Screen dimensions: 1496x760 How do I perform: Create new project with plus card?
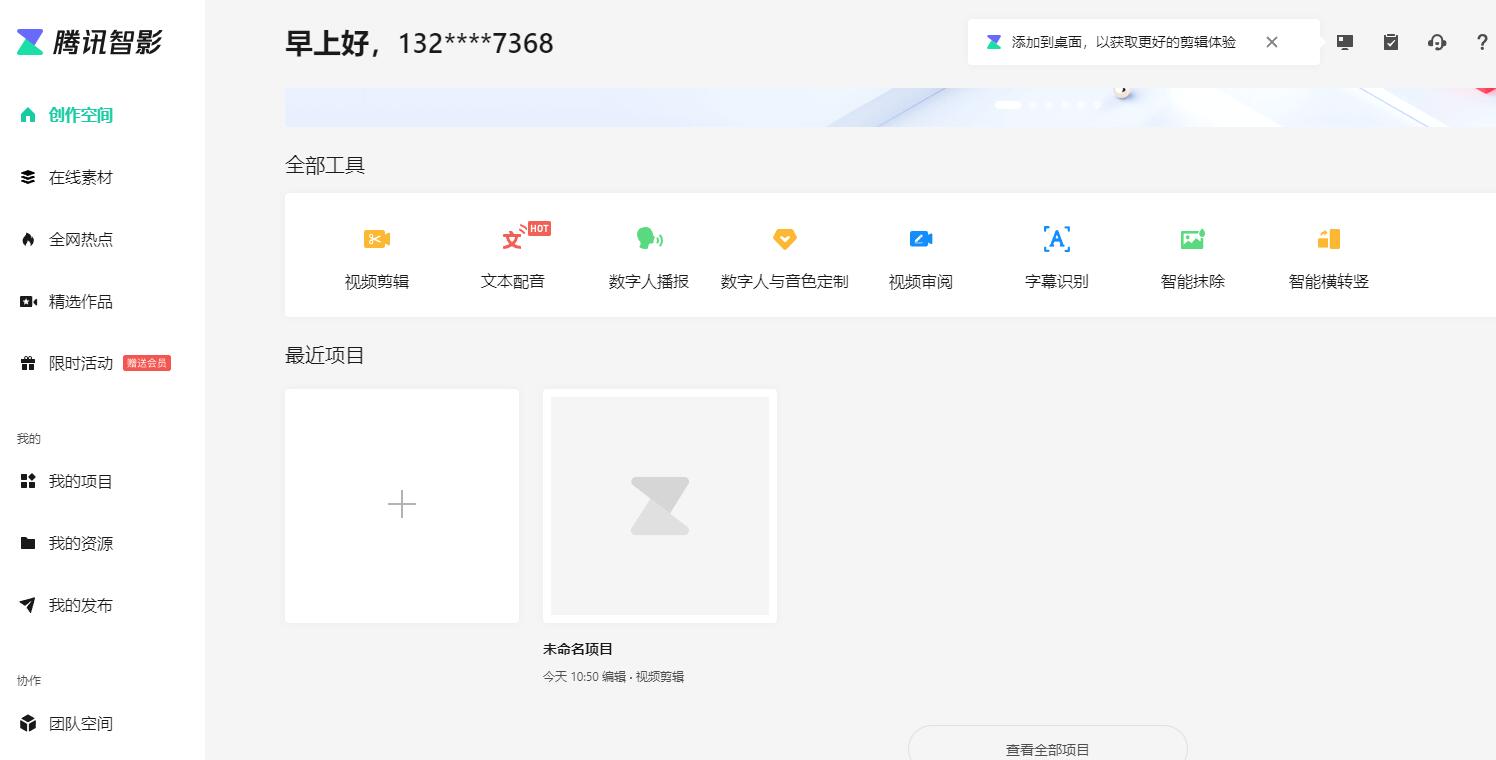402,505
